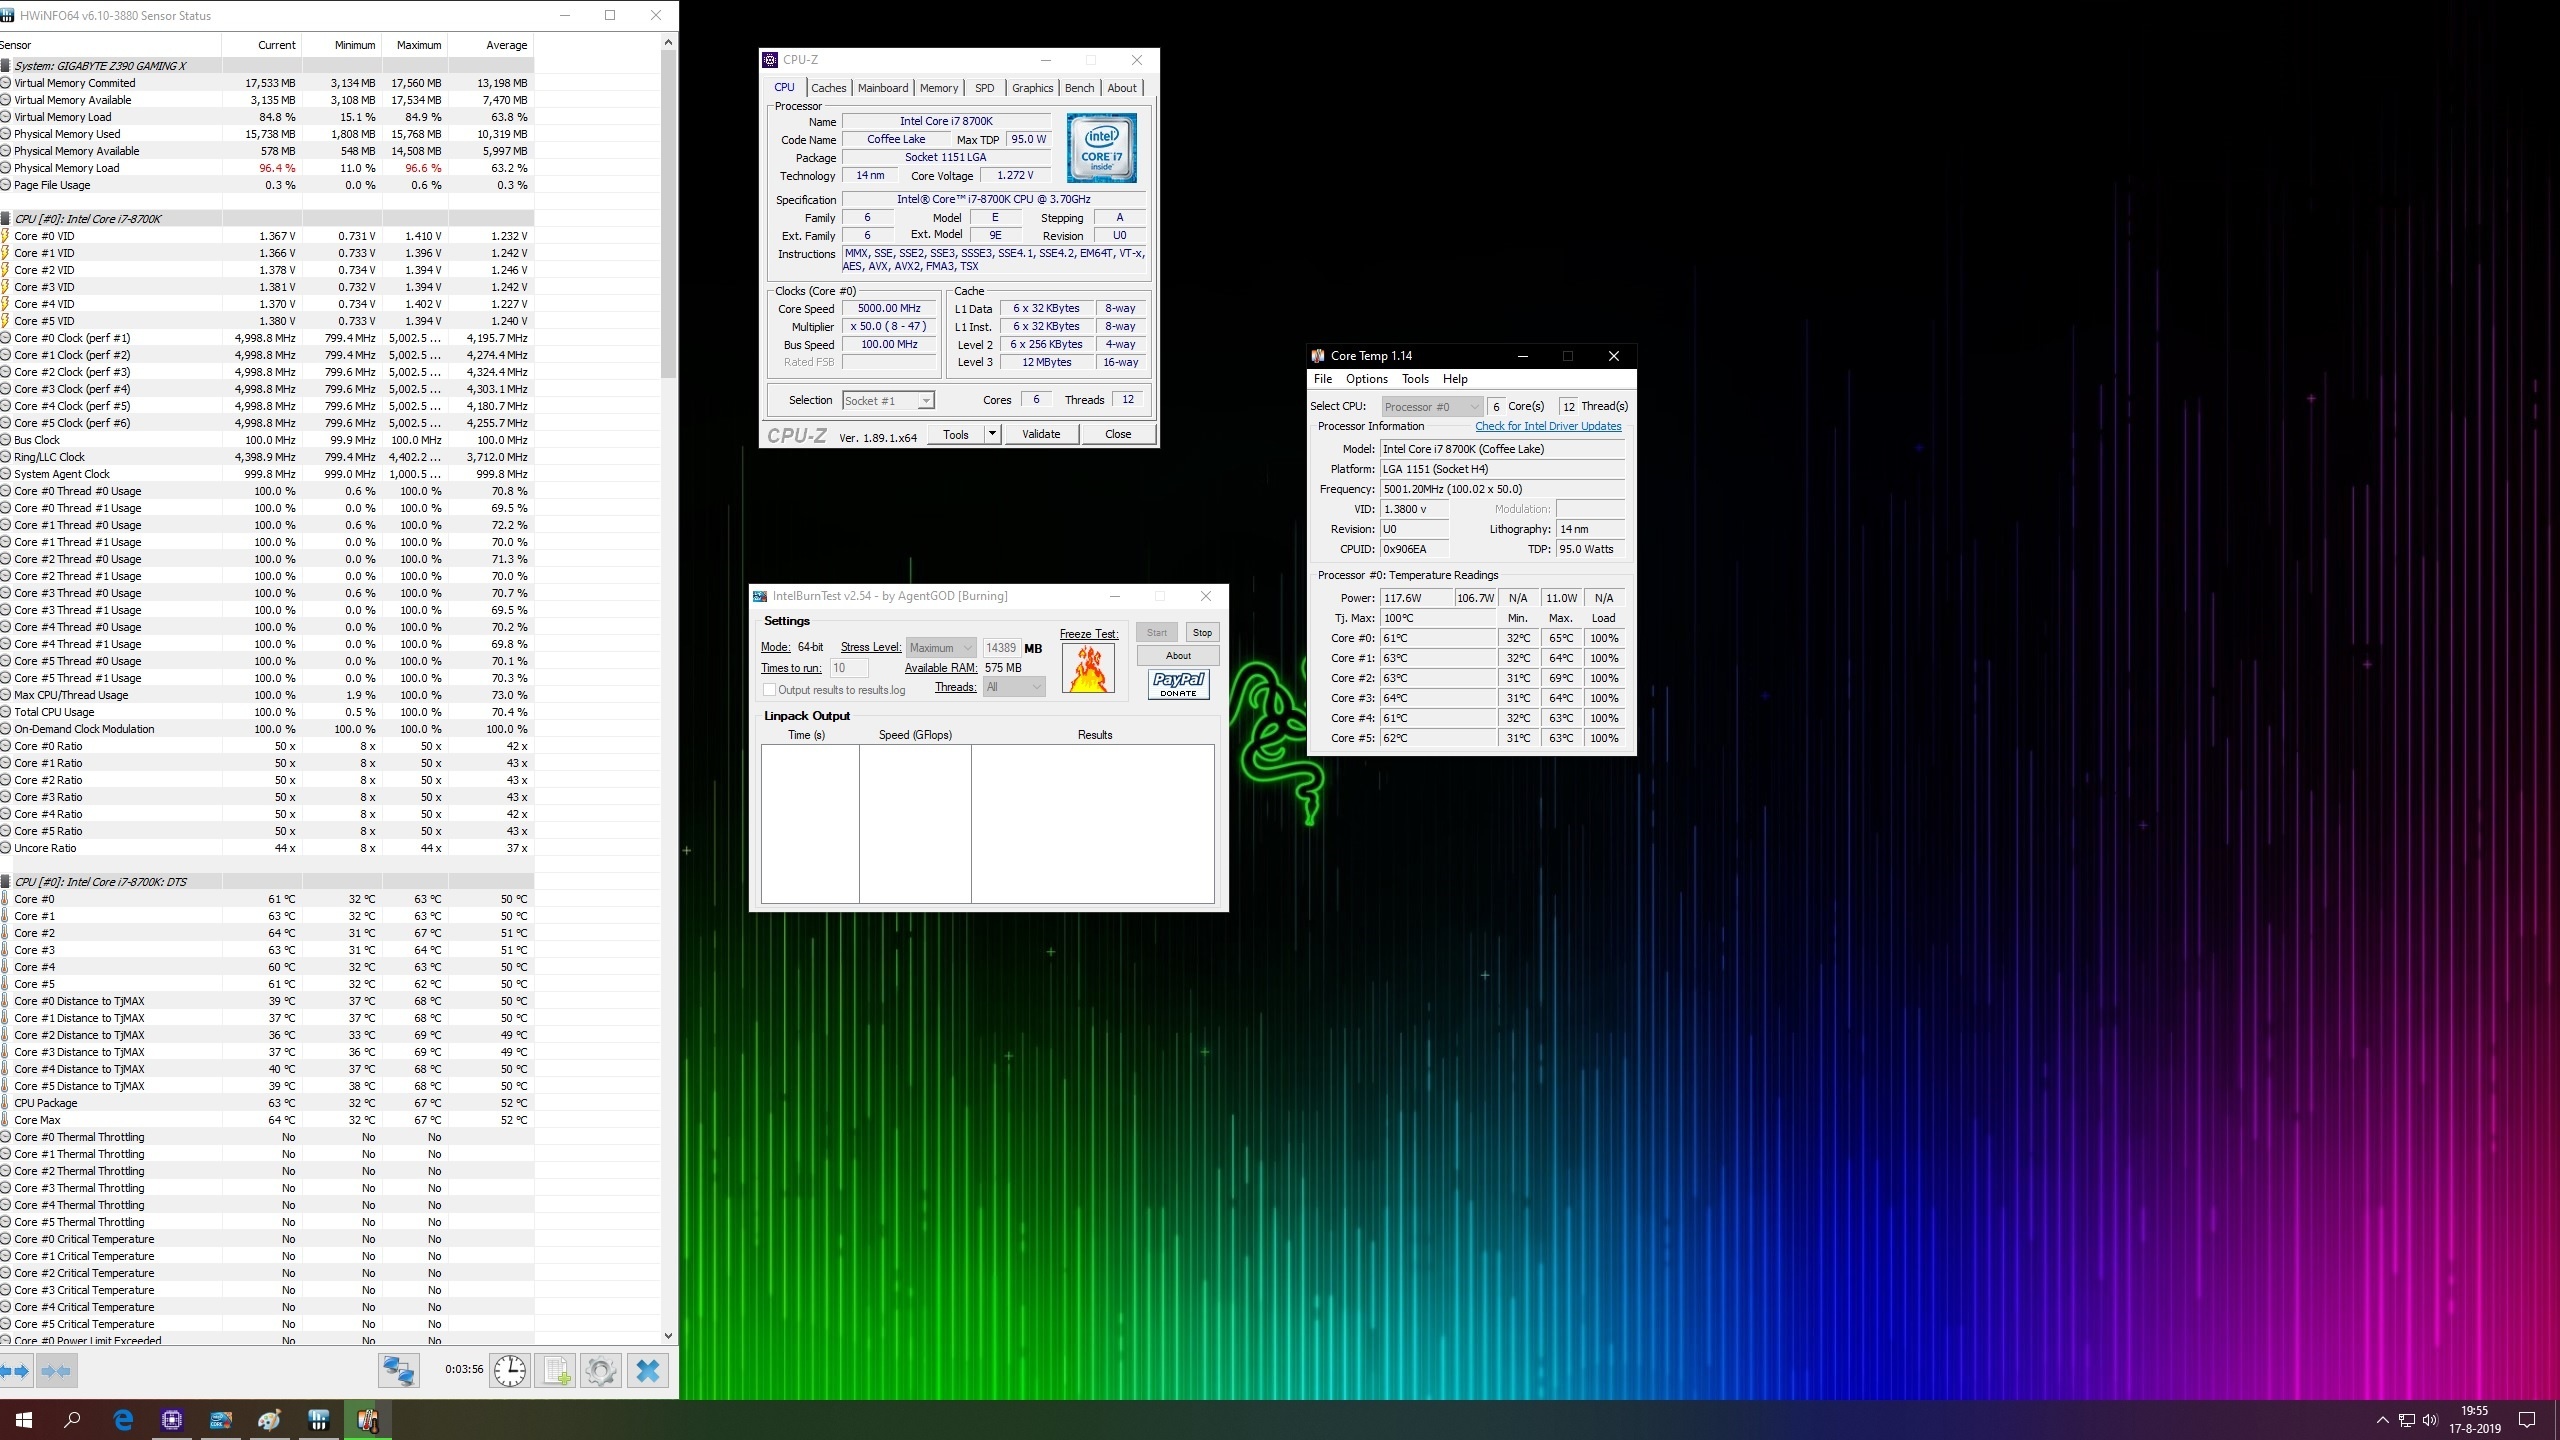Click the Tools button in CPU-Z
This screenshot has height=1440, width=2560.
[956, 434]
